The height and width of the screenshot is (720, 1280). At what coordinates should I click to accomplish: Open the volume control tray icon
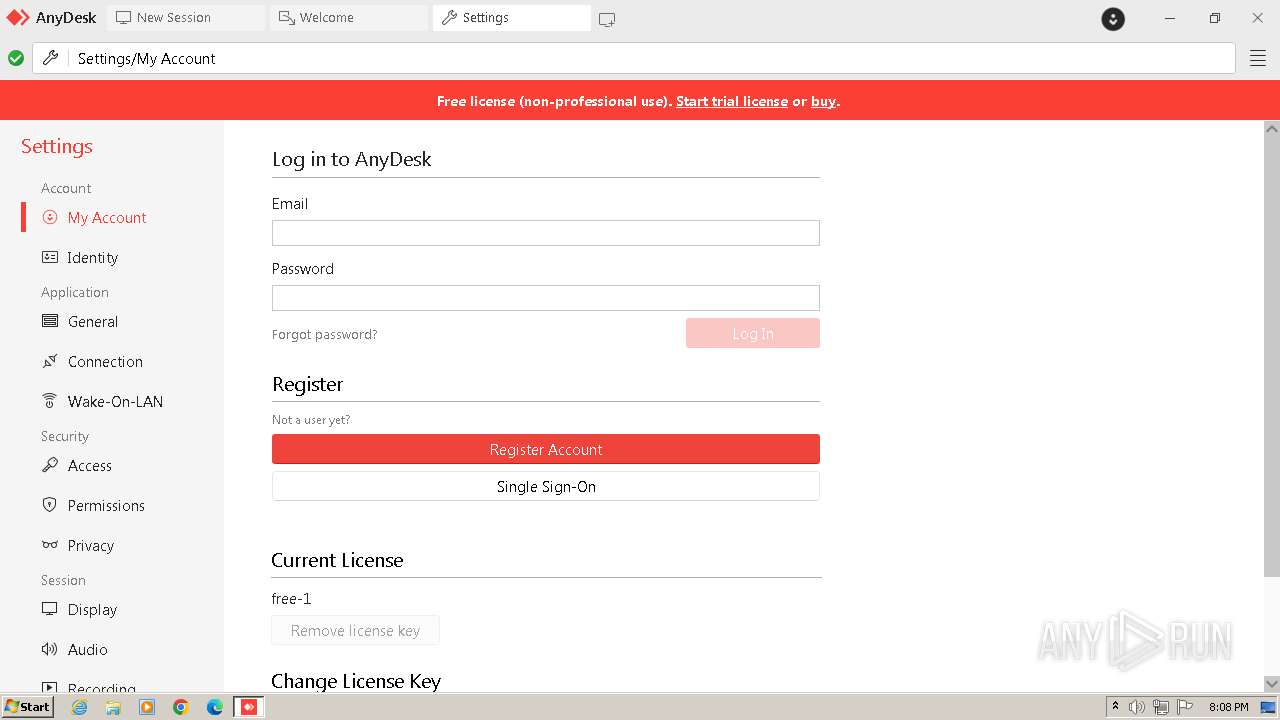click(x=1137, y=707)
